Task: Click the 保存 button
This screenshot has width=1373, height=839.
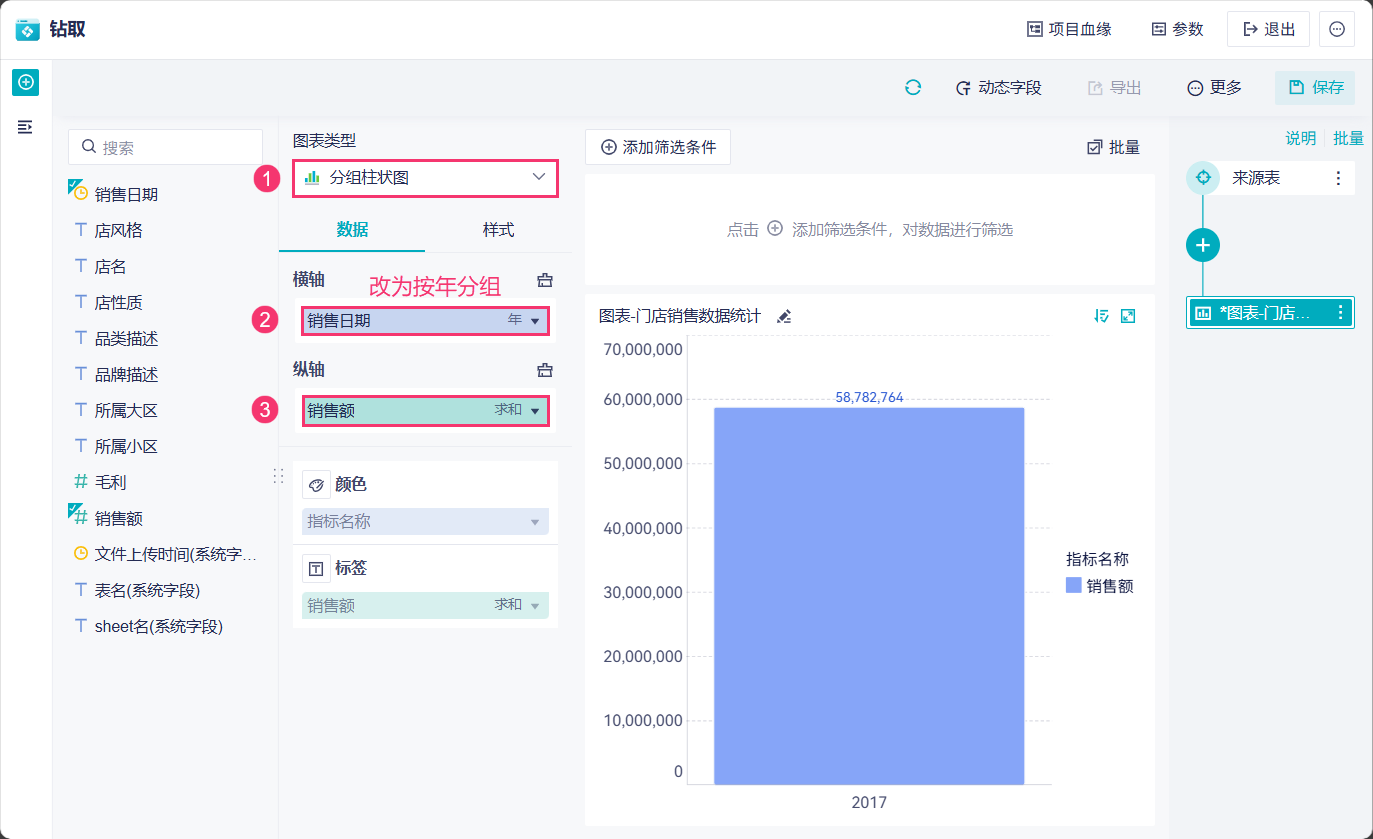Action: [1315, 88]
